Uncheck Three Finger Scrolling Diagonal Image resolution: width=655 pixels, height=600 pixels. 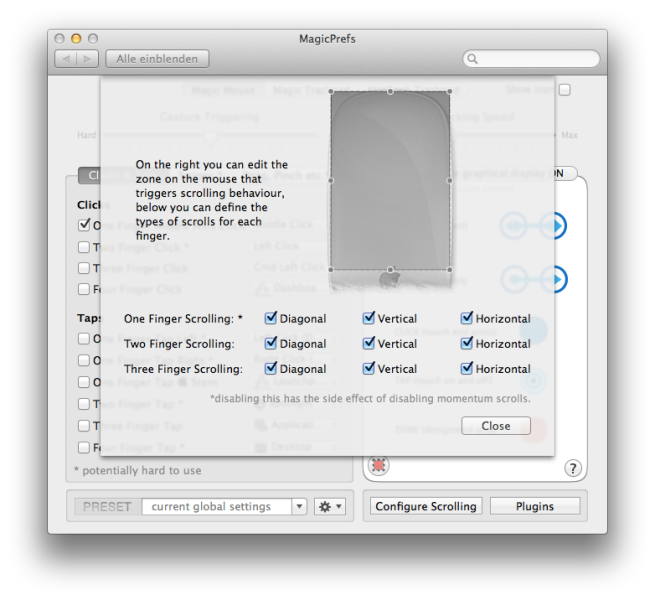(271, 369)
